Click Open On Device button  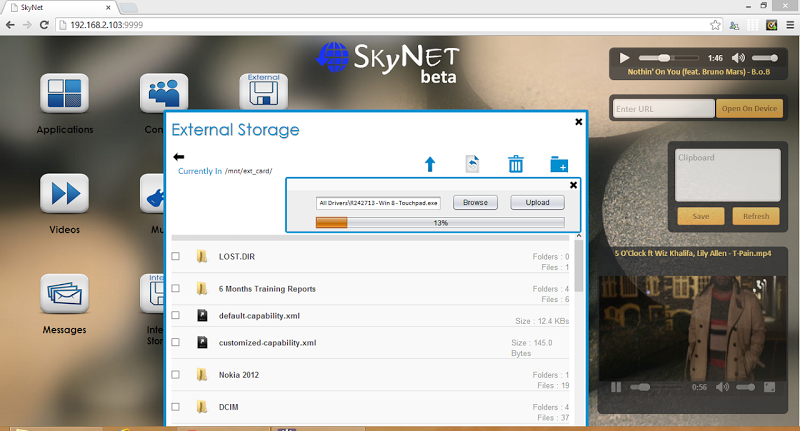(x=749, y=109)
